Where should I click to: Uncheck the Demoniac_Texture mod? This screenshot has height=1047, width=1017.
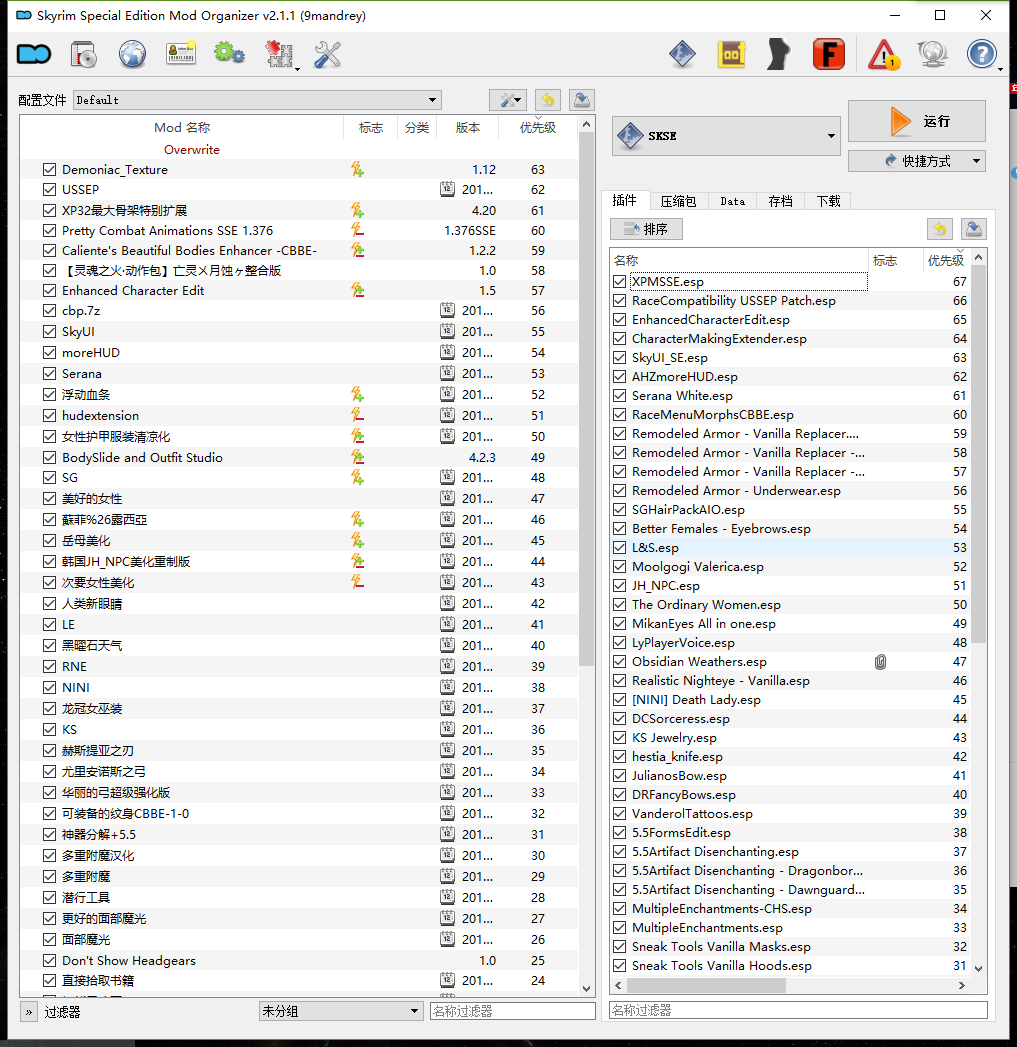coord(49,170)
